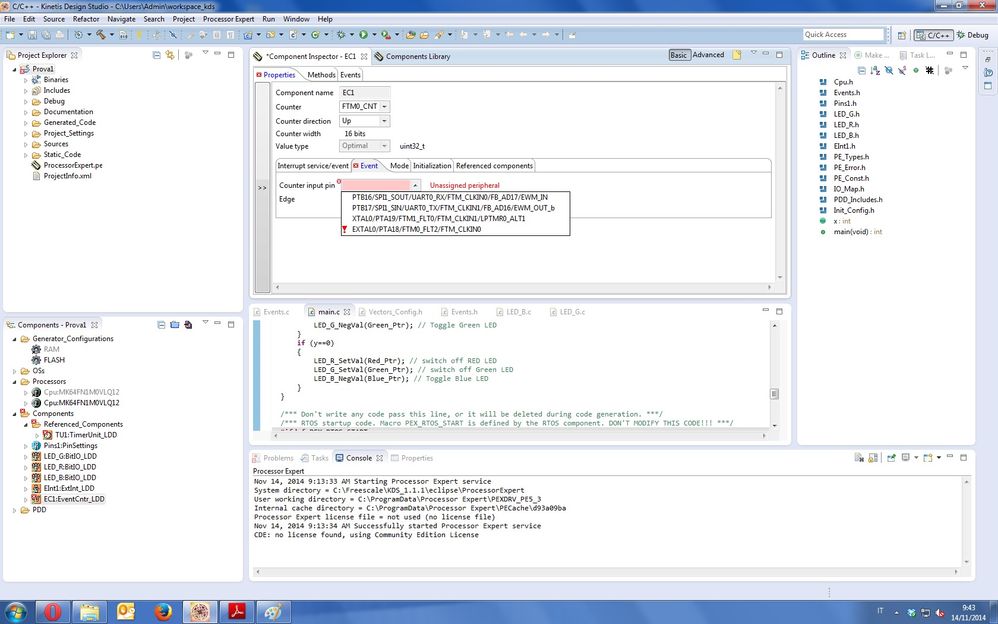The height and width of the screenshot is (624, 998).
Task: Toggle Hide Fields in Outline toolbar
Action: [x=889, y=70]
